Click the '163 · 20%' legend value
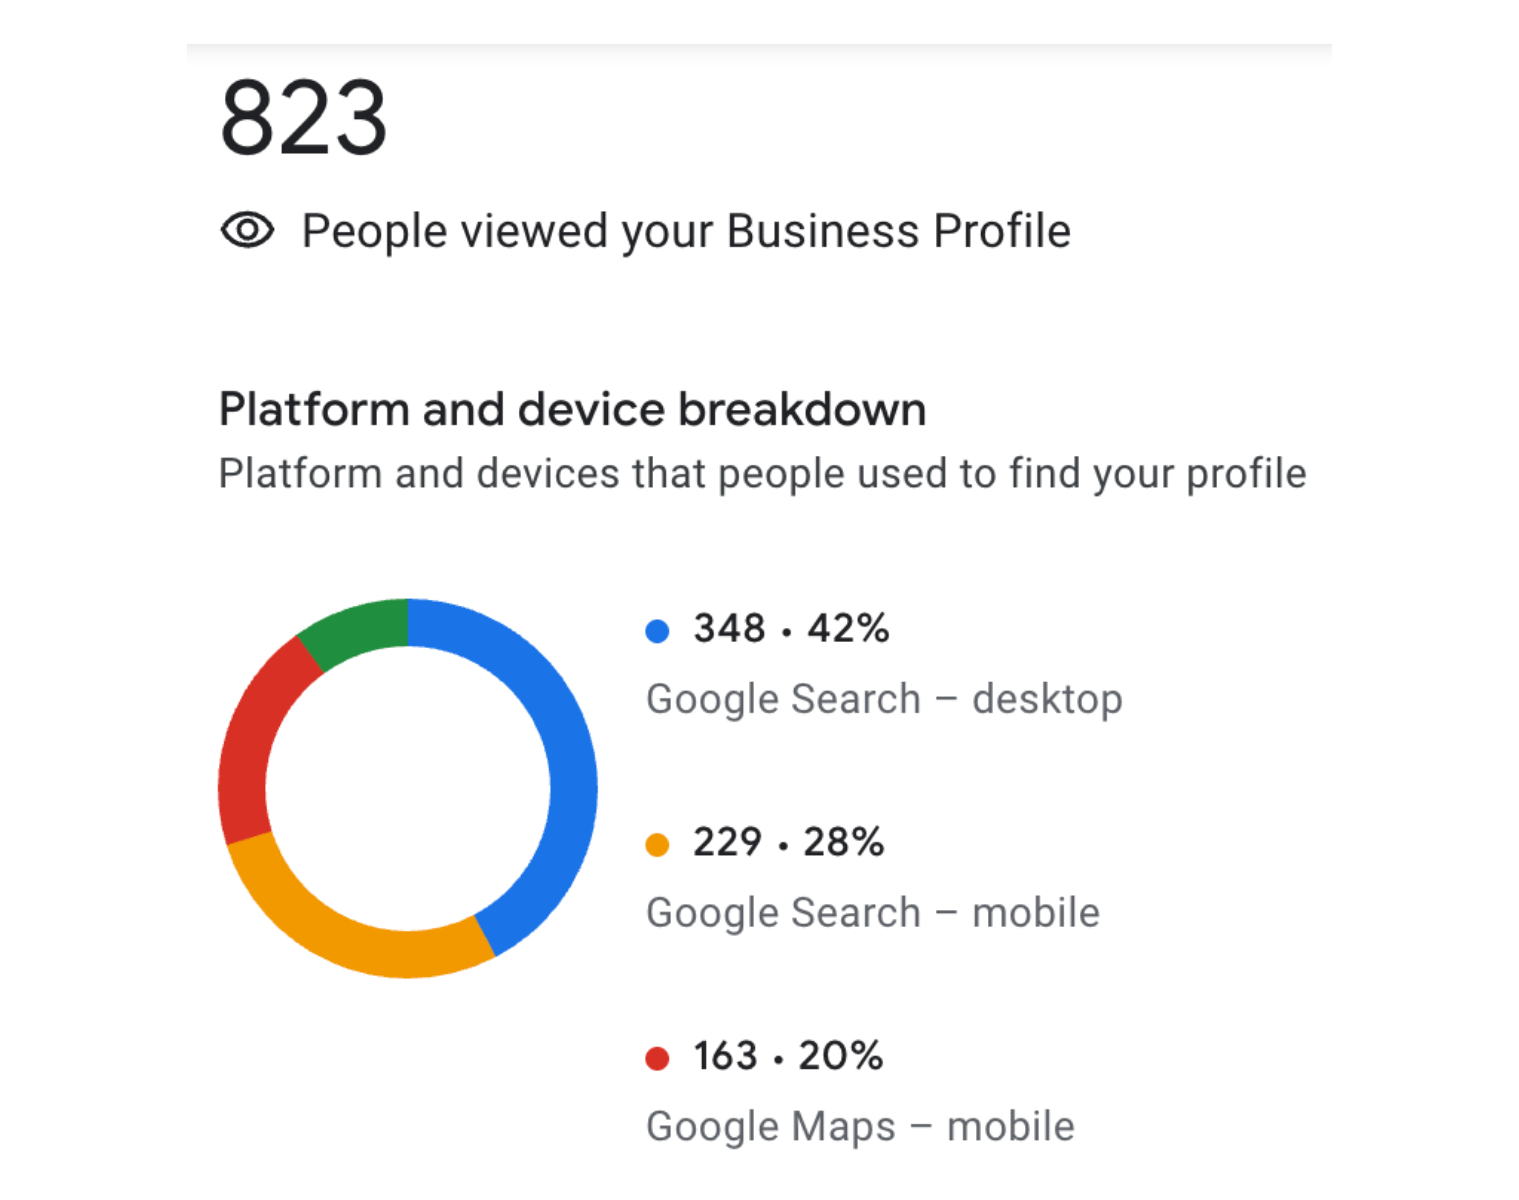 pyautogui.click(x=788, y=1056)
